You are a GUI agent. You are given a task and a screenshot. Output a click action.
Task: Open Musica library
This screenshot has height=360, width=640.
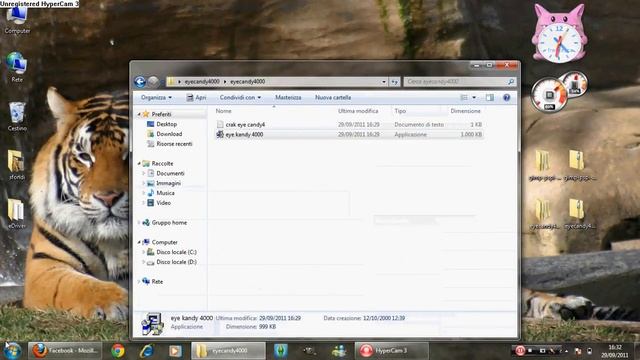coord(165,193)
